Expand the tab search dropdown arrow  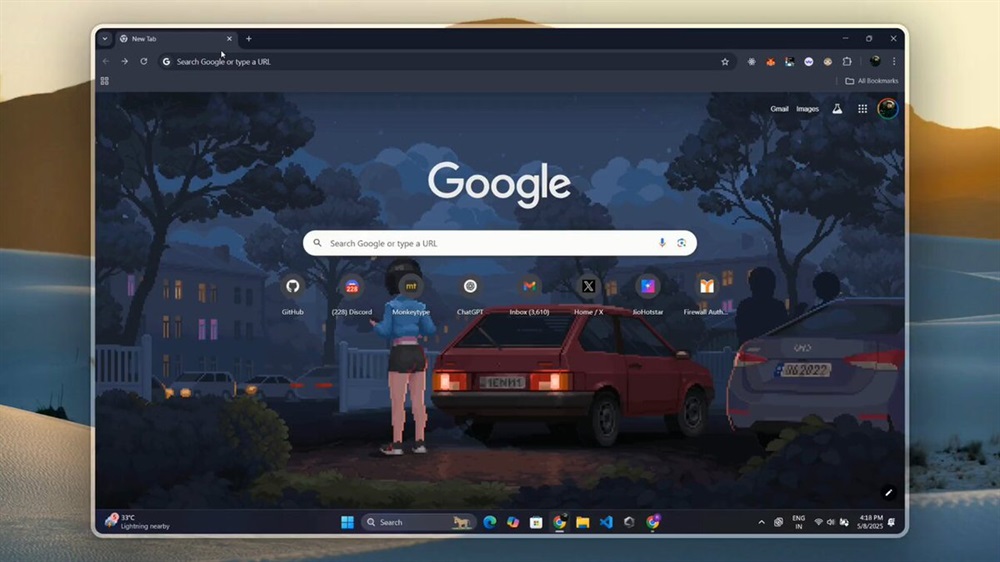(105, 39)
